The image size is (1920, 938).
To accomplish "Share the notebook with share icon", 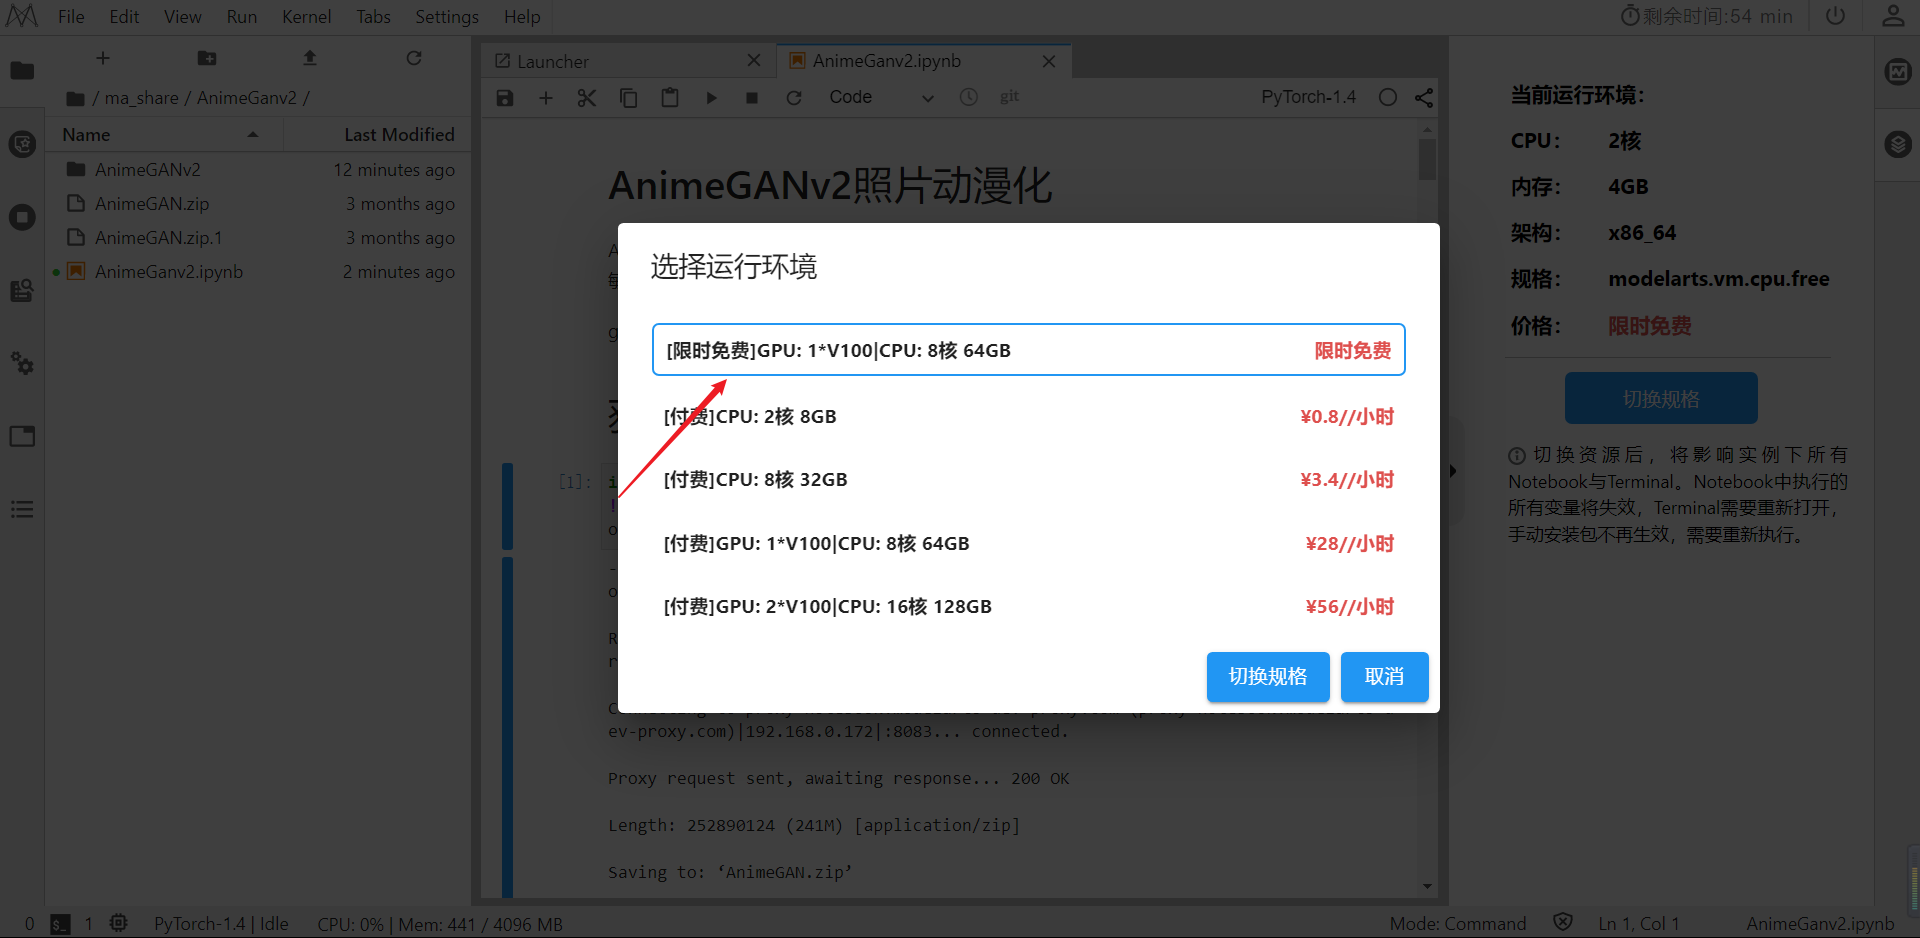I will tap(1424, 97).
